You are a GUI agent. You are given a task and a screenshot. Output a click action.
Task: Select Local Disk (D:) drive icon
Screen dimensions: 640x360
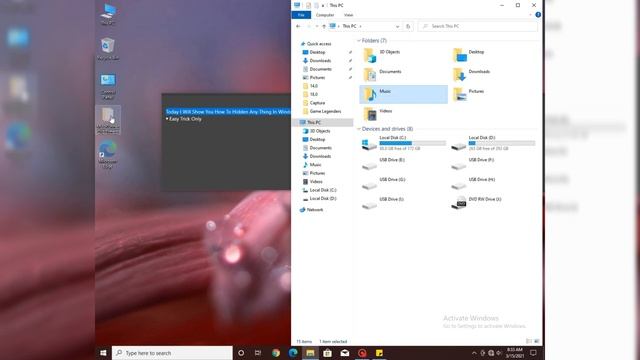[x=458, y=146]
